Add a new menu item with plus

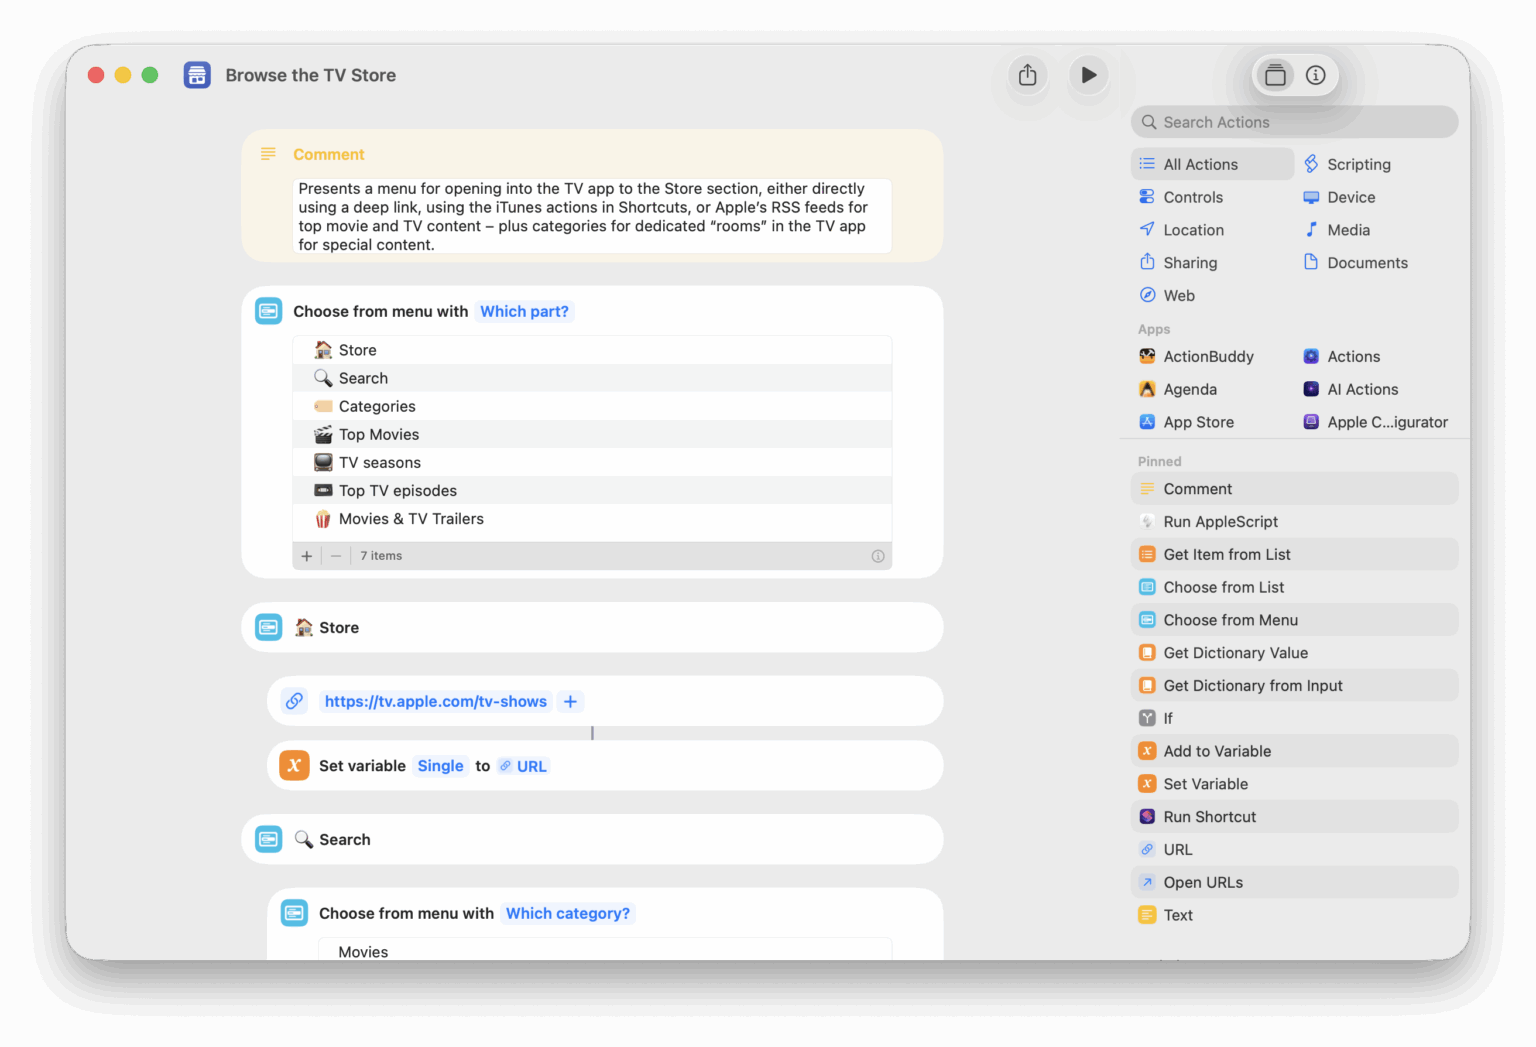point(307,556)
